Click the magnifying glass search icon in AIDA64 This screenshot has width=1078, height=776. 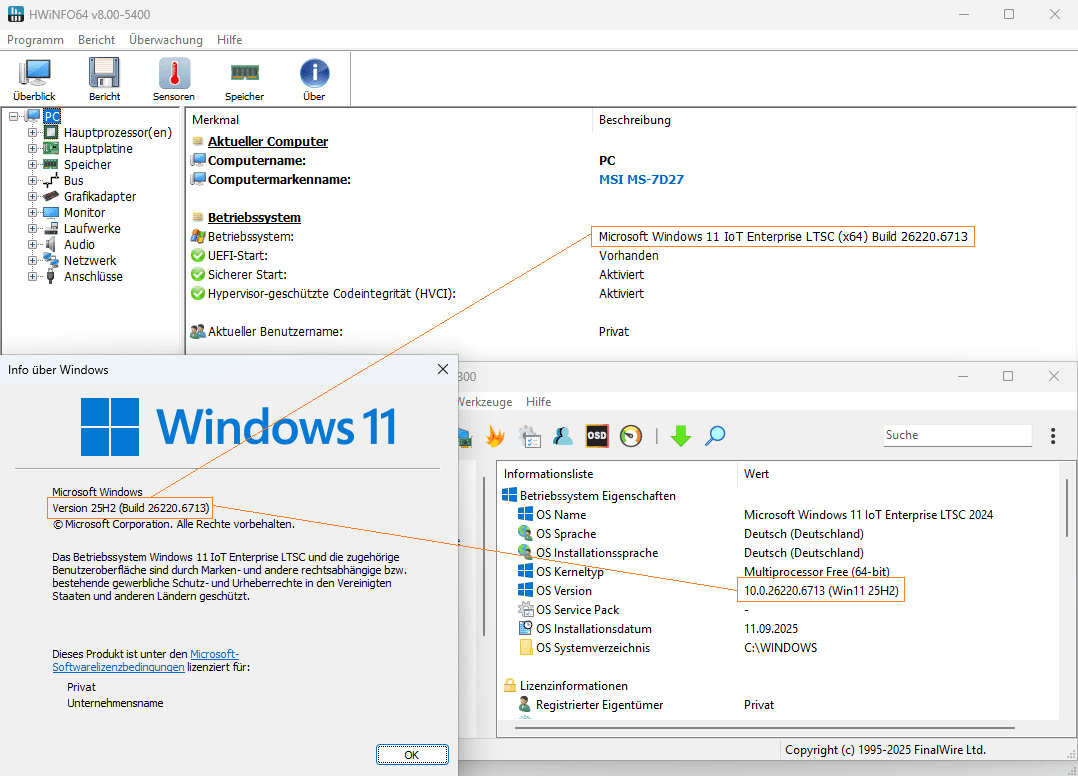[x=715, y=436]
